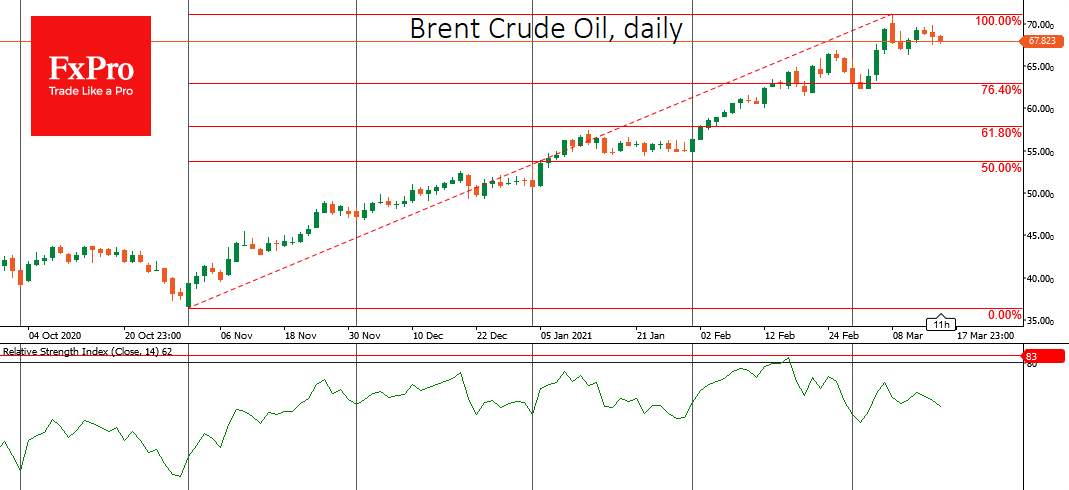Screen dimensions: 1069x490
Task: Choose the 50.00% Fibonacci retracement label
Action: pyautogui.click(x=1000, y=168)
